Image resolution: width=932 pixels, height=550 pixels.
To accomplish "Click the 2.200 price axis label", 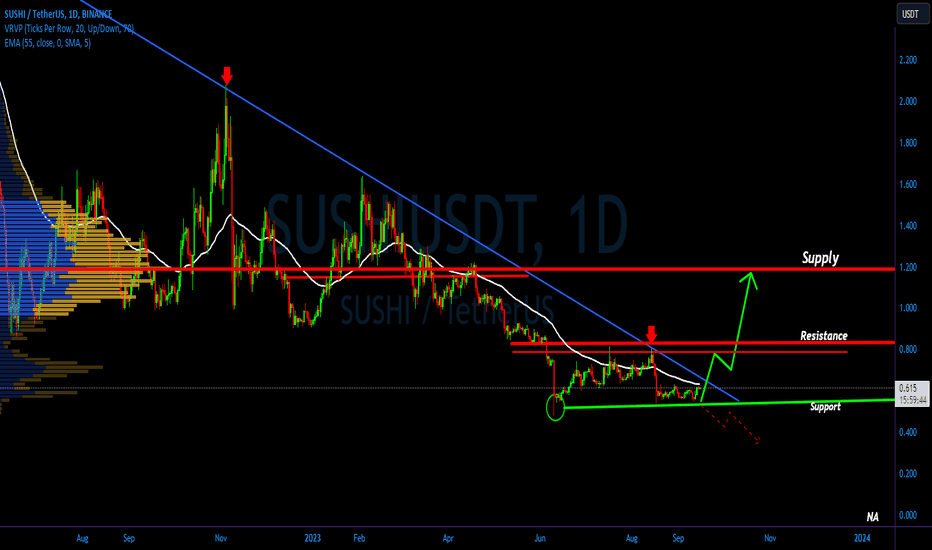I will tap(908, 59).
